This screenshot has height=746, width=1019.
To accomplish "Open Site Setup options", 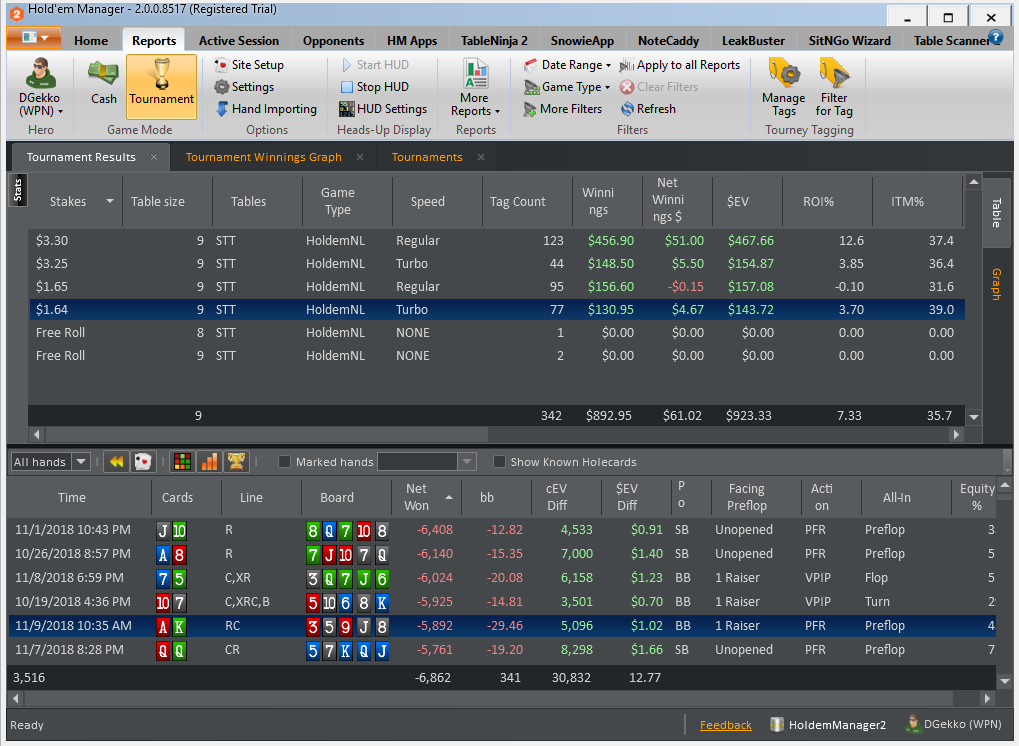I will 250,65.
